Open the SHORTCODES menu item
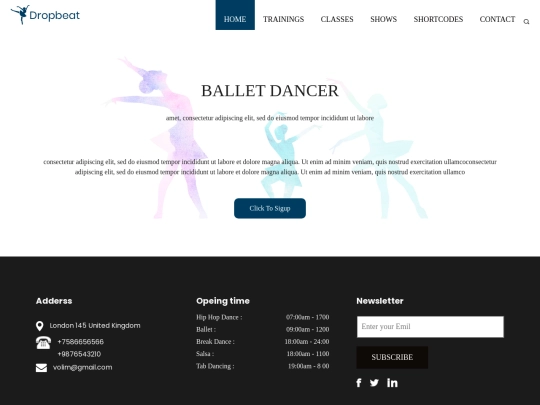Viewport: 540px width, 405px height. (x=438, y=19)
